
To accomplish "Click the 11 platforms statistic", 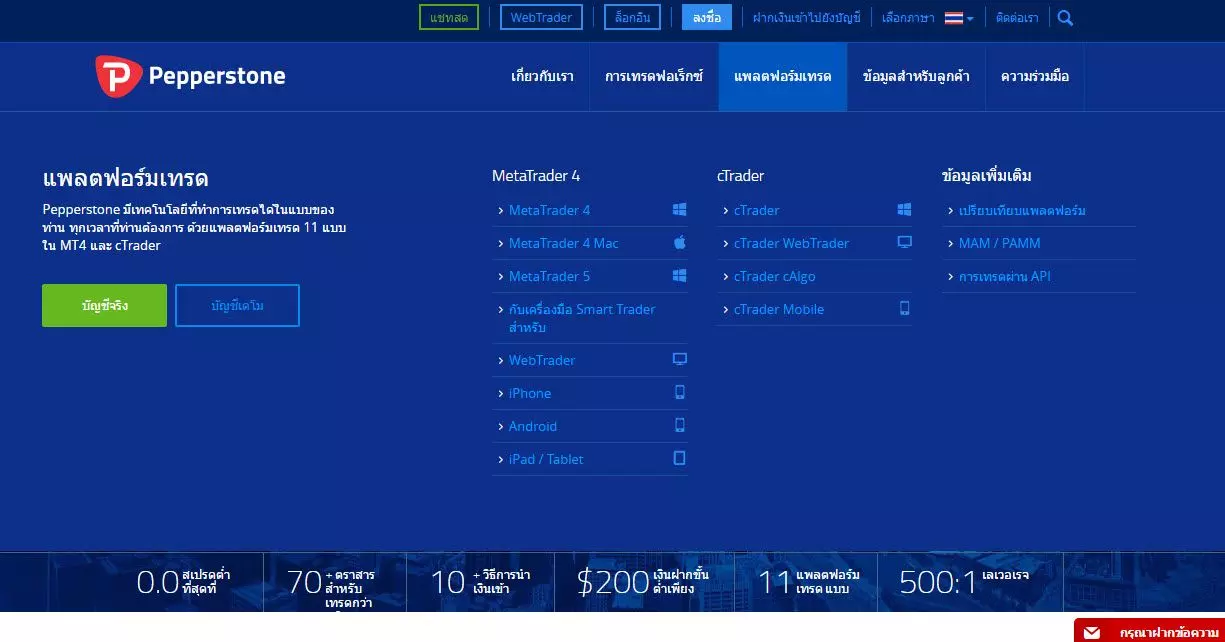I will (809, 582).
